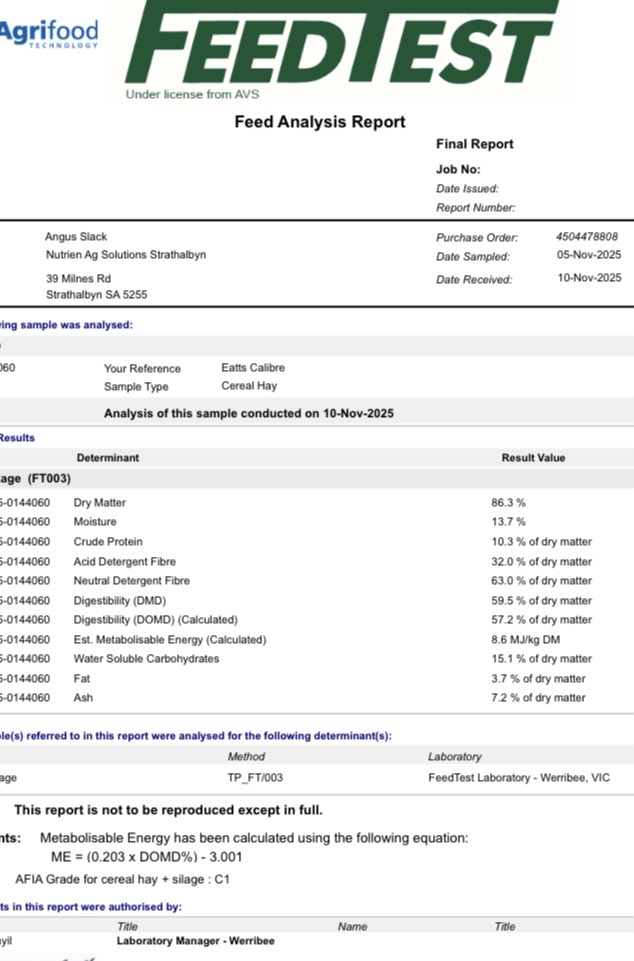Select the Final Report heading

pos(475,144)
